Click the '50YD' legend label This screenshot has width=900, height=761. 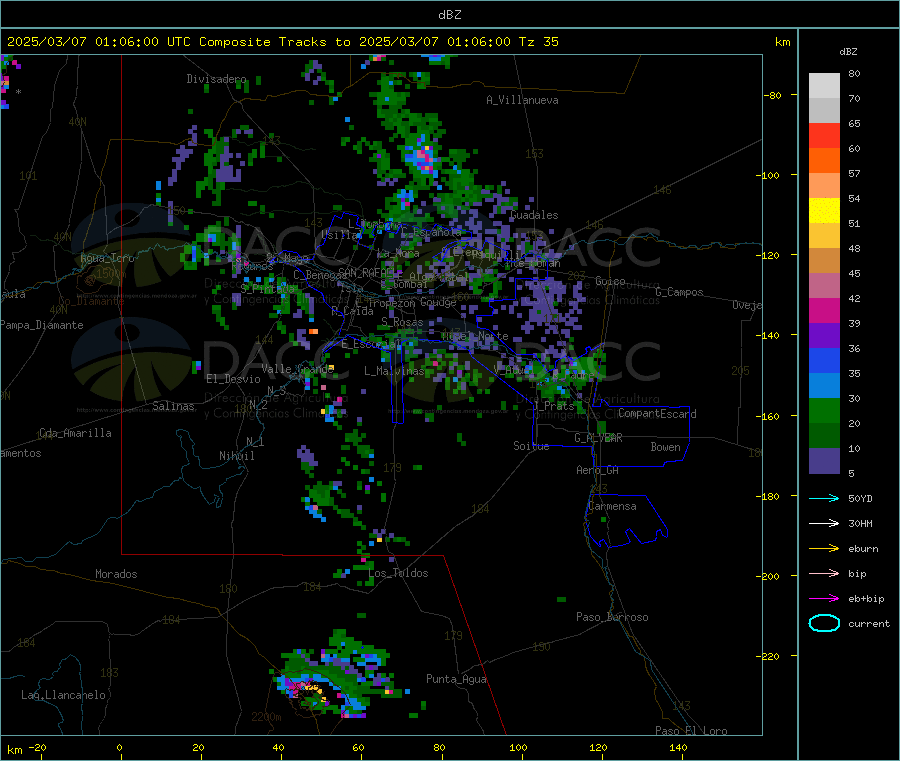coord(860,498)
